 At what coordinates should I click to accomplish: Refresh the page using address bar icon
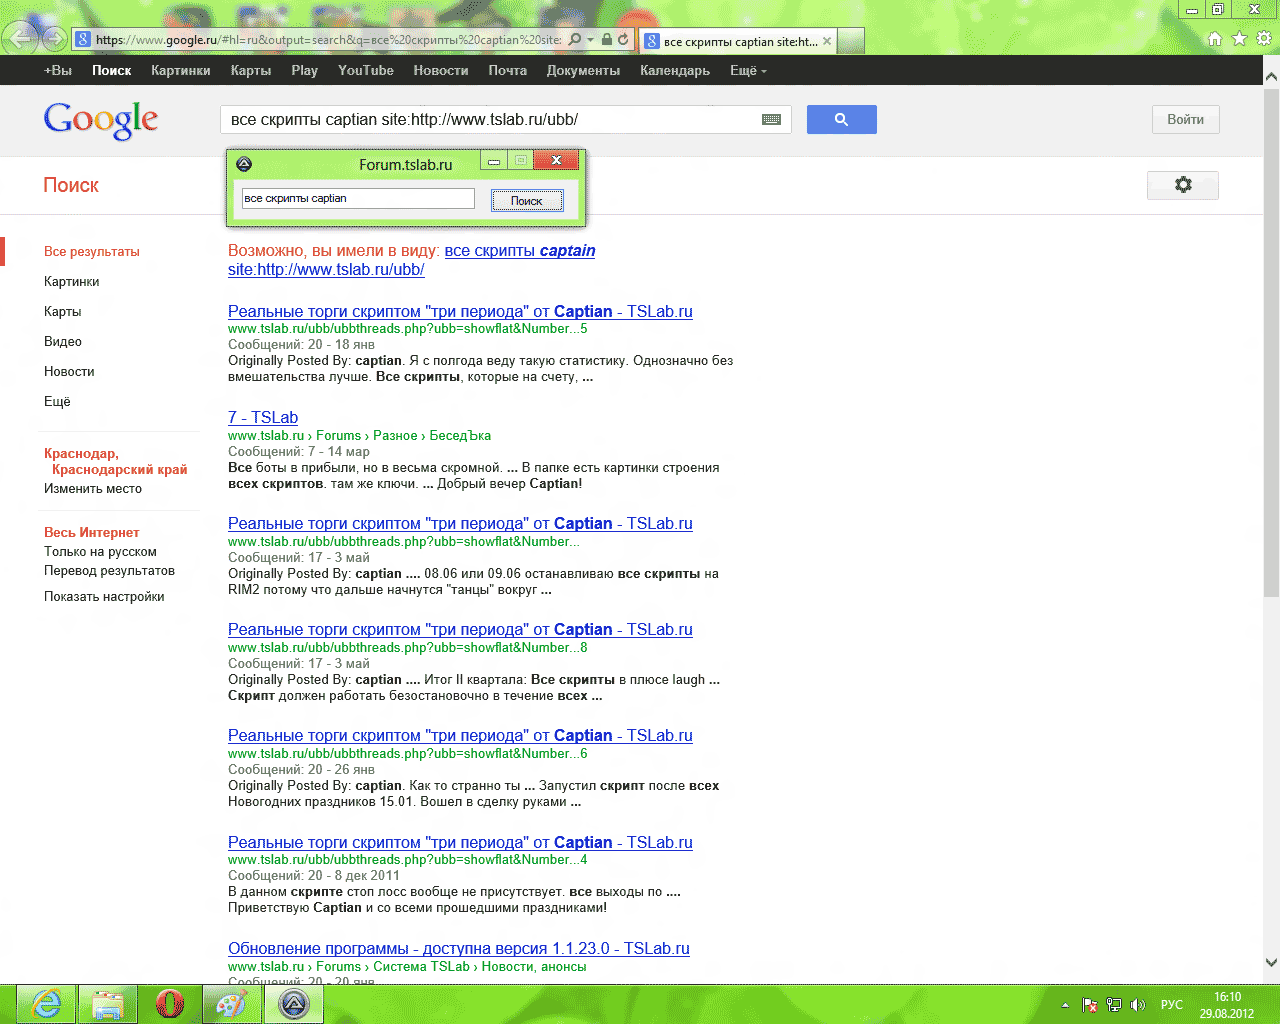(623, 40)
